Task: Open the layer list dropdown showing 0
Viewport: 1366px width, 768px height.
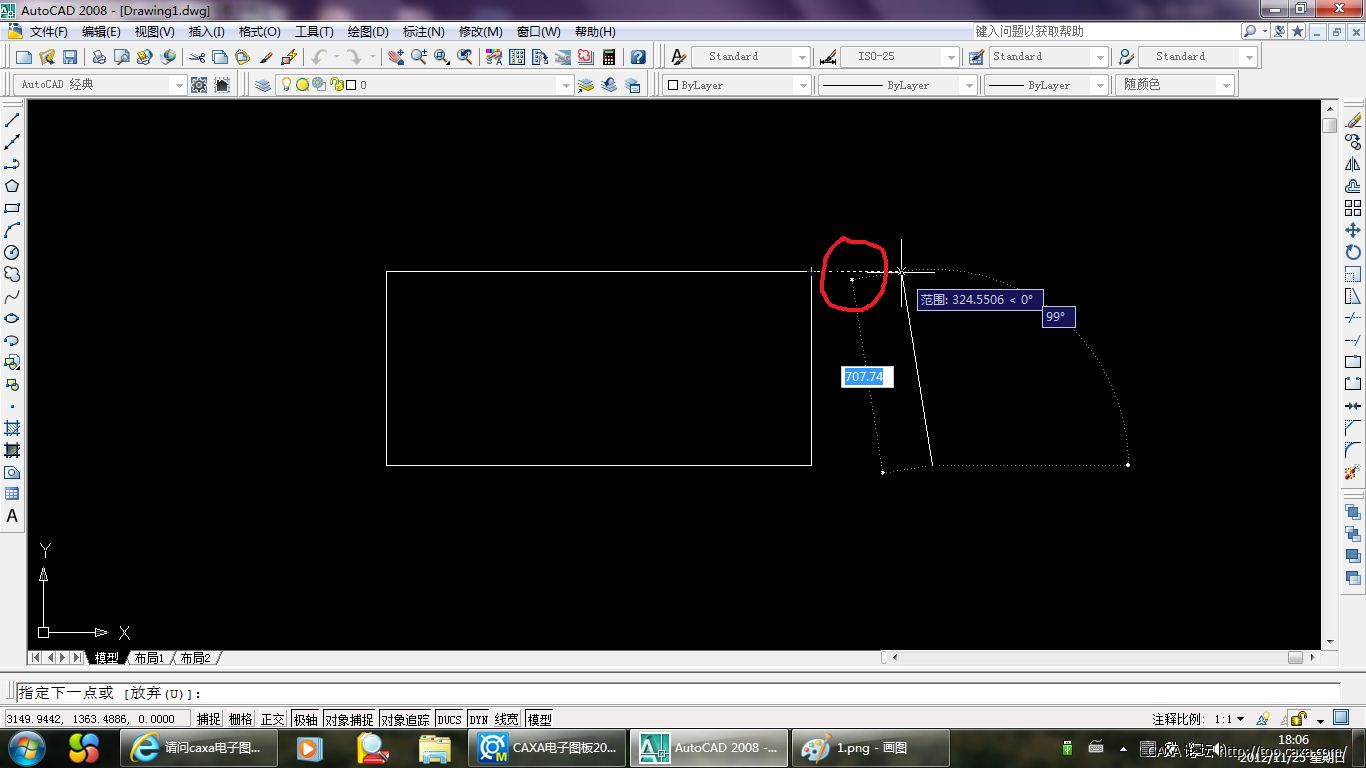Action: click(566, 85)
